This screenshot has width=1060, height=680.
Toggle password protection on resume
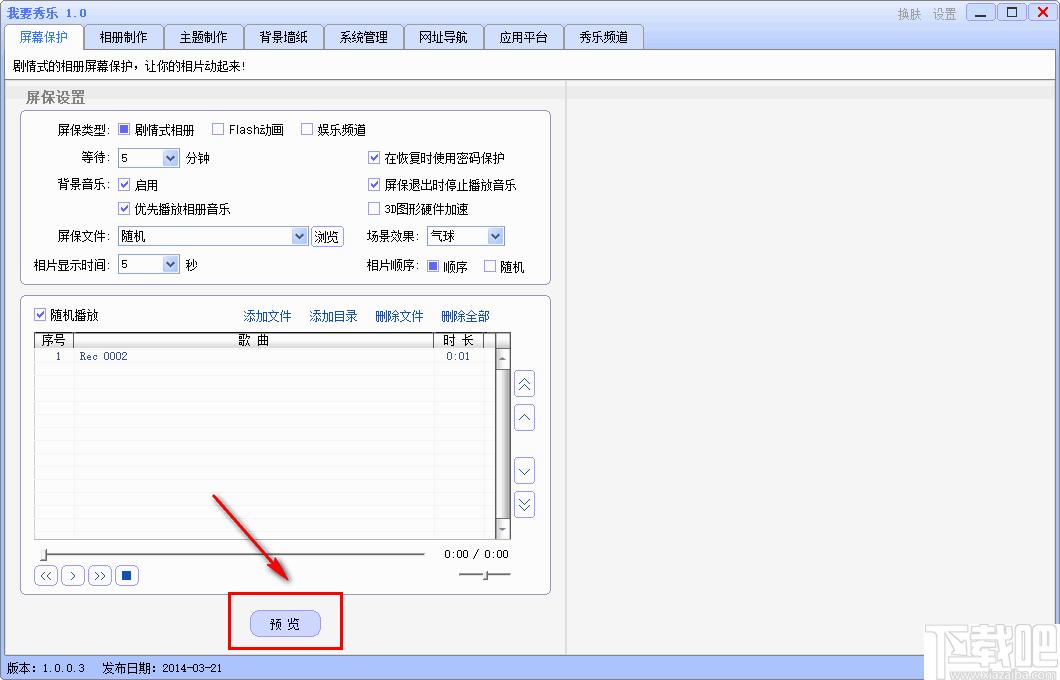[x=374, y=157]
